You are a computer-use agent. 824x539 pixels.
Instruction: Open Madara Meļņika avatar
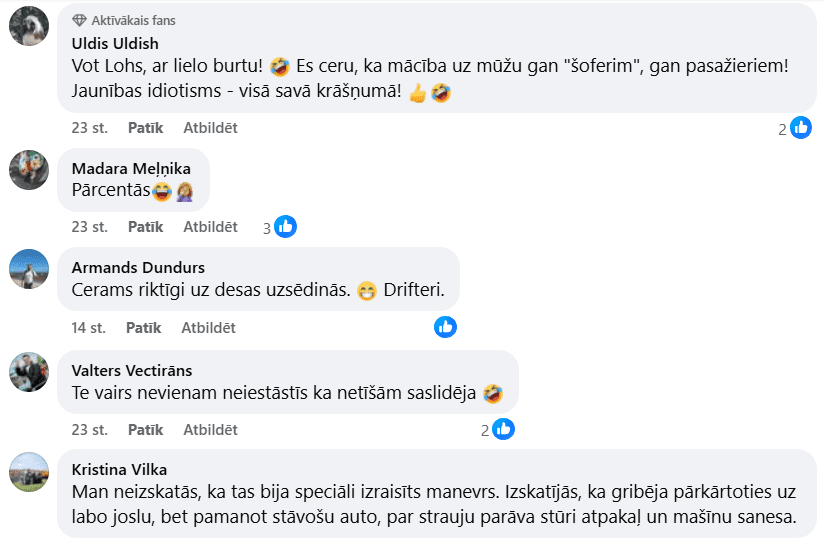pos(29,170)
